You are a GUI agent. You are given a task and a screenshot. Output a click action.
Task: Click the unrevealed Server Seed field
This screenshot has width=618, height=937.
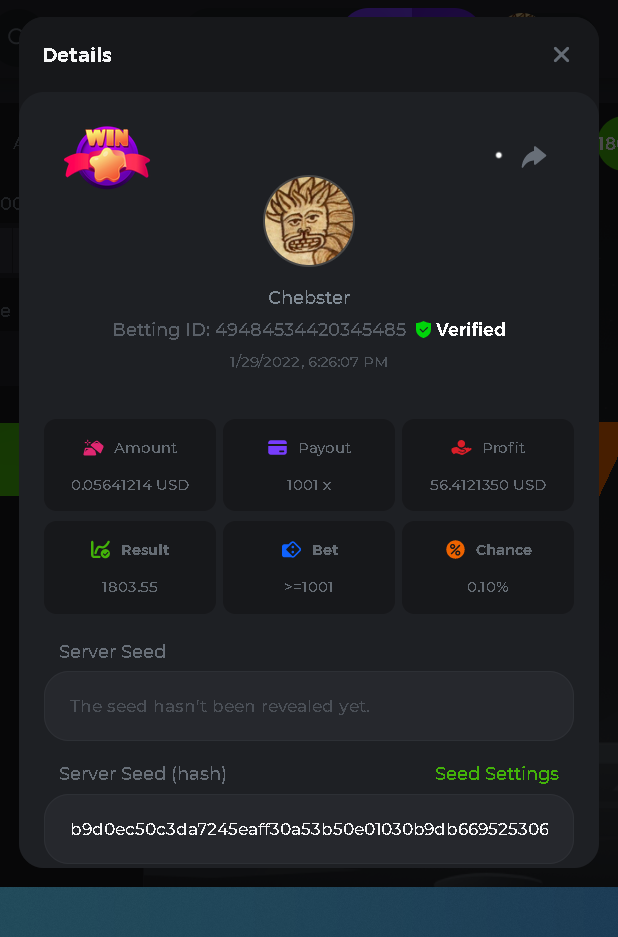(x=309, y=706)
